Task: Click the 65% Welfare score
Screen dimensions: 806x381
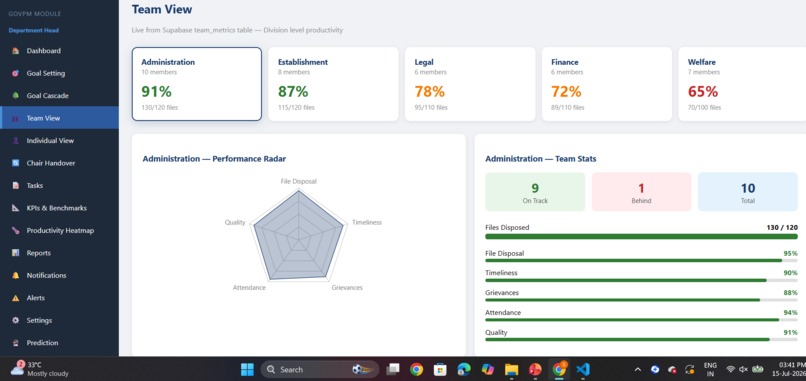Action: 703,92
